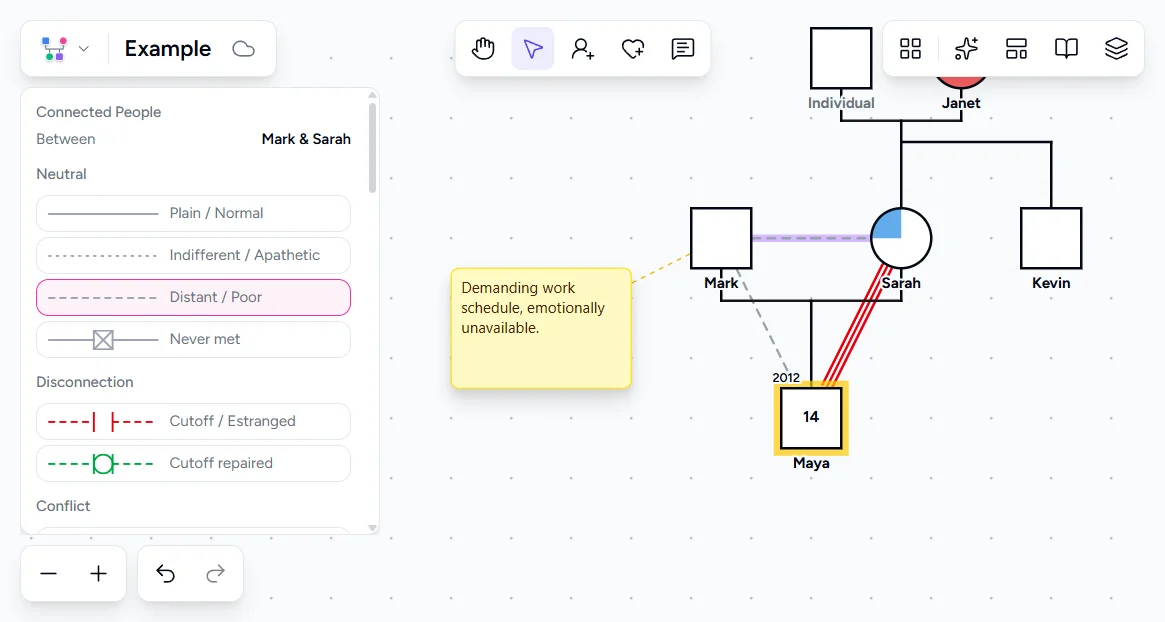Click the AI sparkle icon
The image size is (1165, 622).
(966, 49)
